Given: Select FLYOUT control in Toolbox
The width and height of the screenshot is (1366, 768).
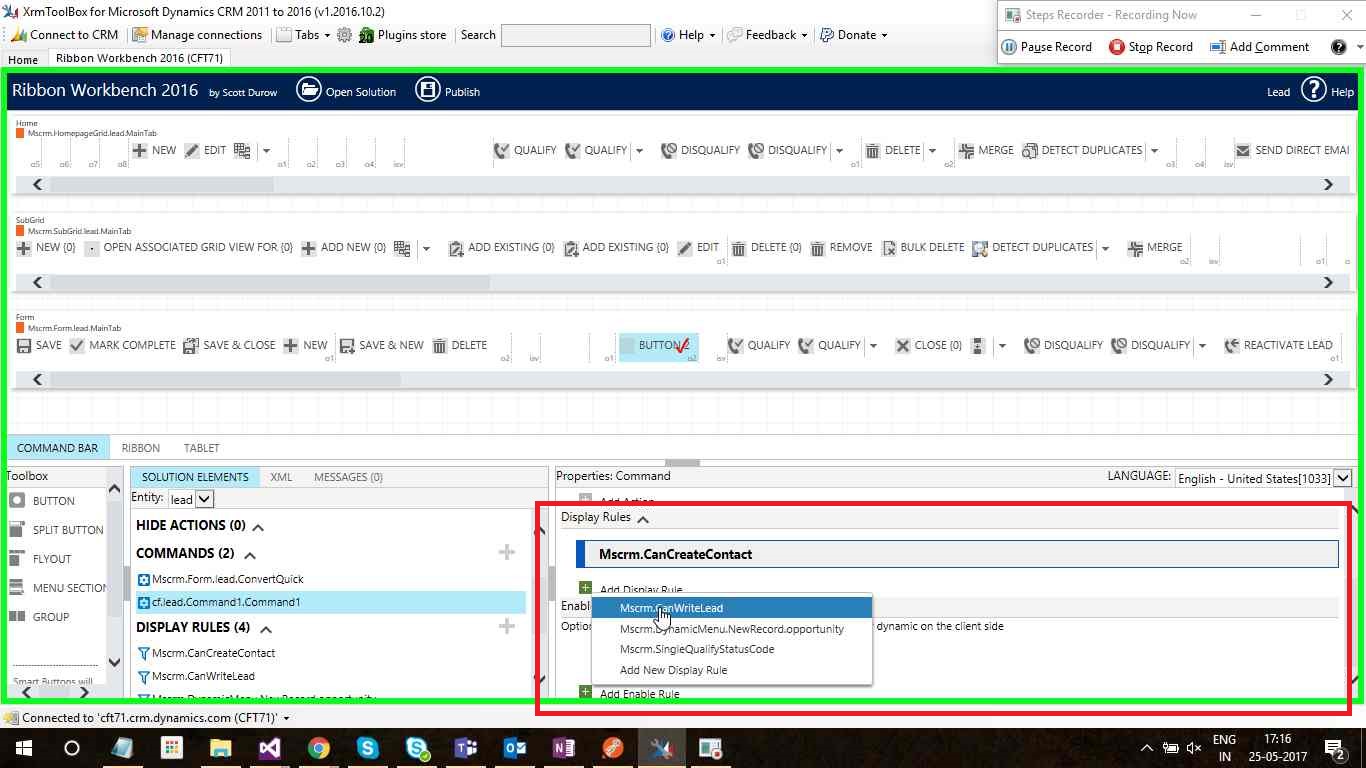Looking at the screenshot, I should [x=41, y=559].
